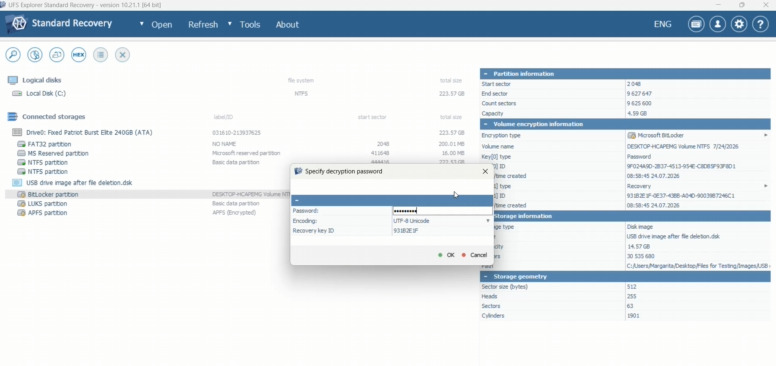The width and height of the screenshot is (776, 366).
Task: Close the Specify decryption password dialog
Action: click(x=485, y=172)
